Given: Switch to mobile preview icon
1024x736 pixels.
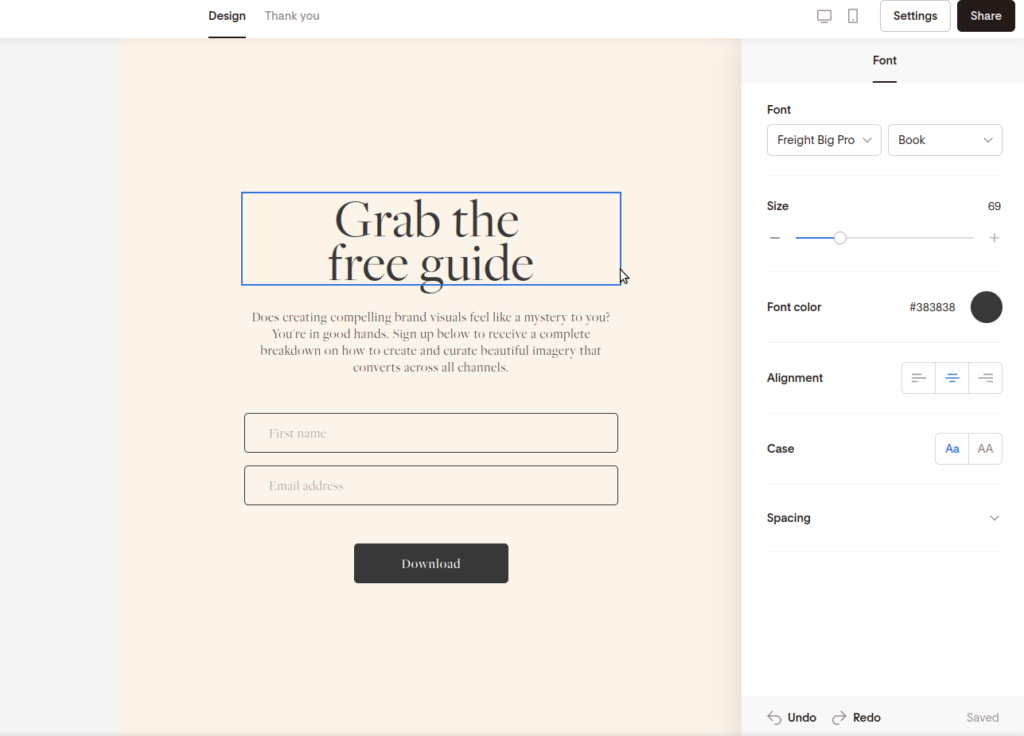Looking at the screenshot, I should click(x=853, y=16).
